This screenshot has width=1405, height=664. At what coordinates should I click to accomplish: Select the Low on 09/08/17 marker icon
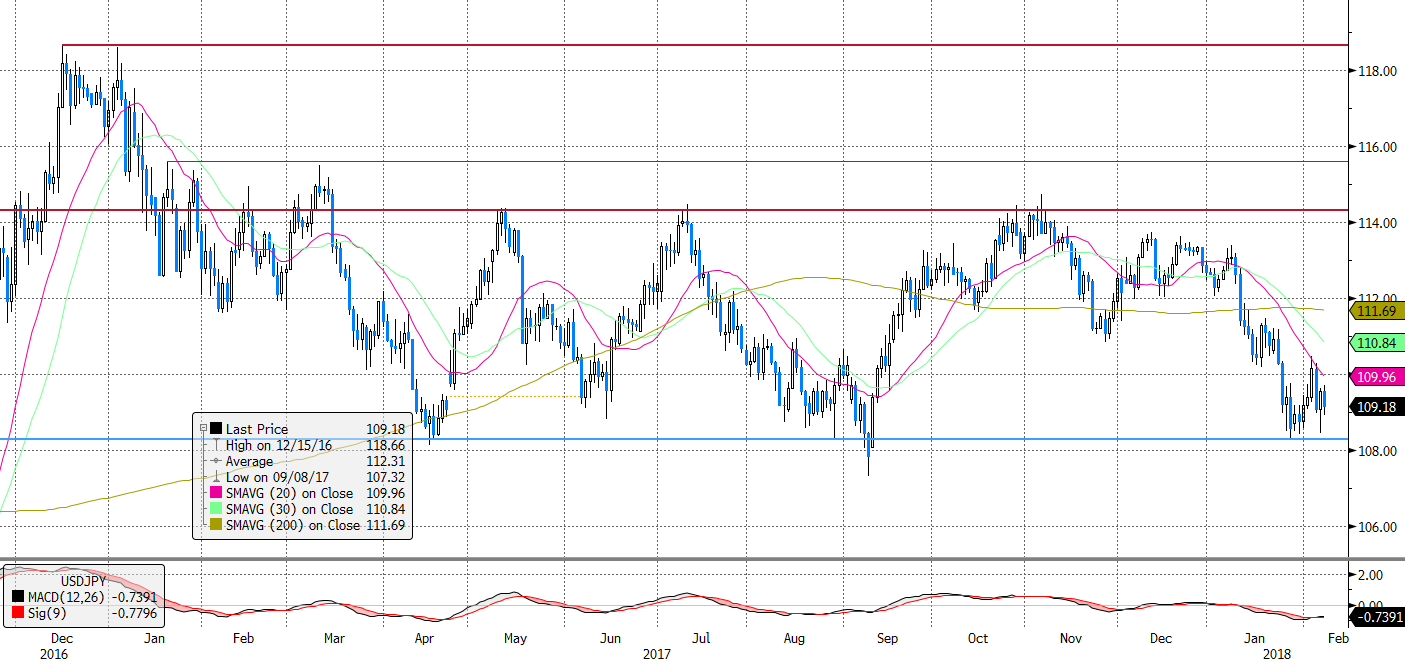coord(215,478)
